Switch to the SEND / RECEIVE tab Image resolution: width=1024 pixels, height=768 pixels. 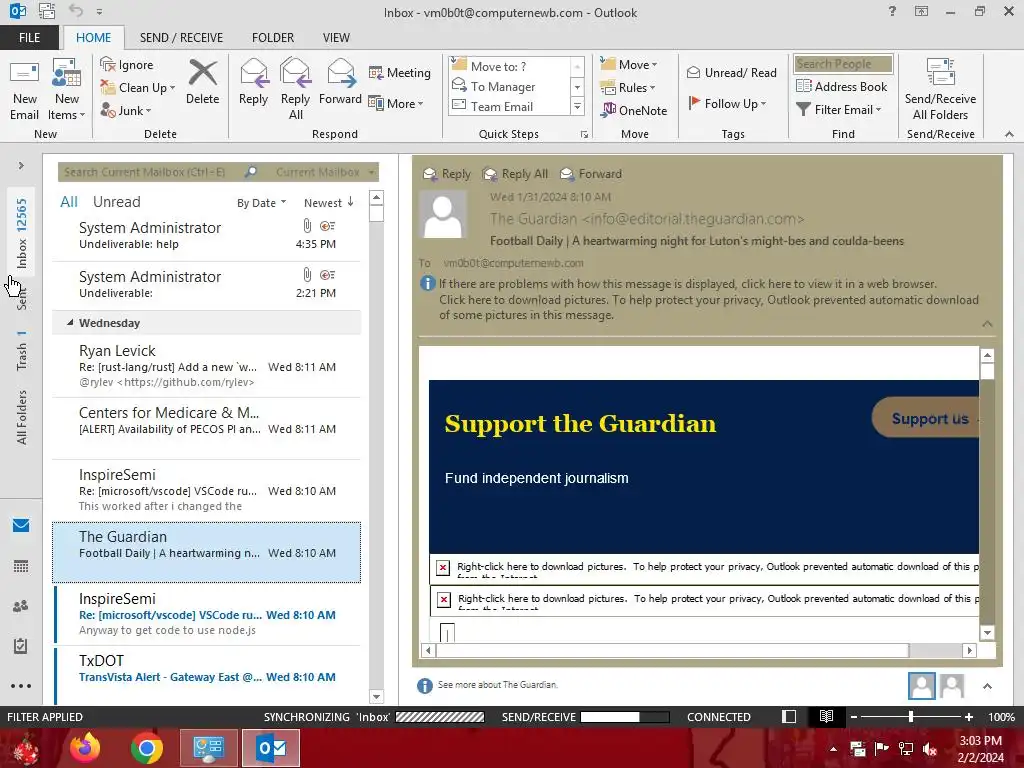coord(181,38)
